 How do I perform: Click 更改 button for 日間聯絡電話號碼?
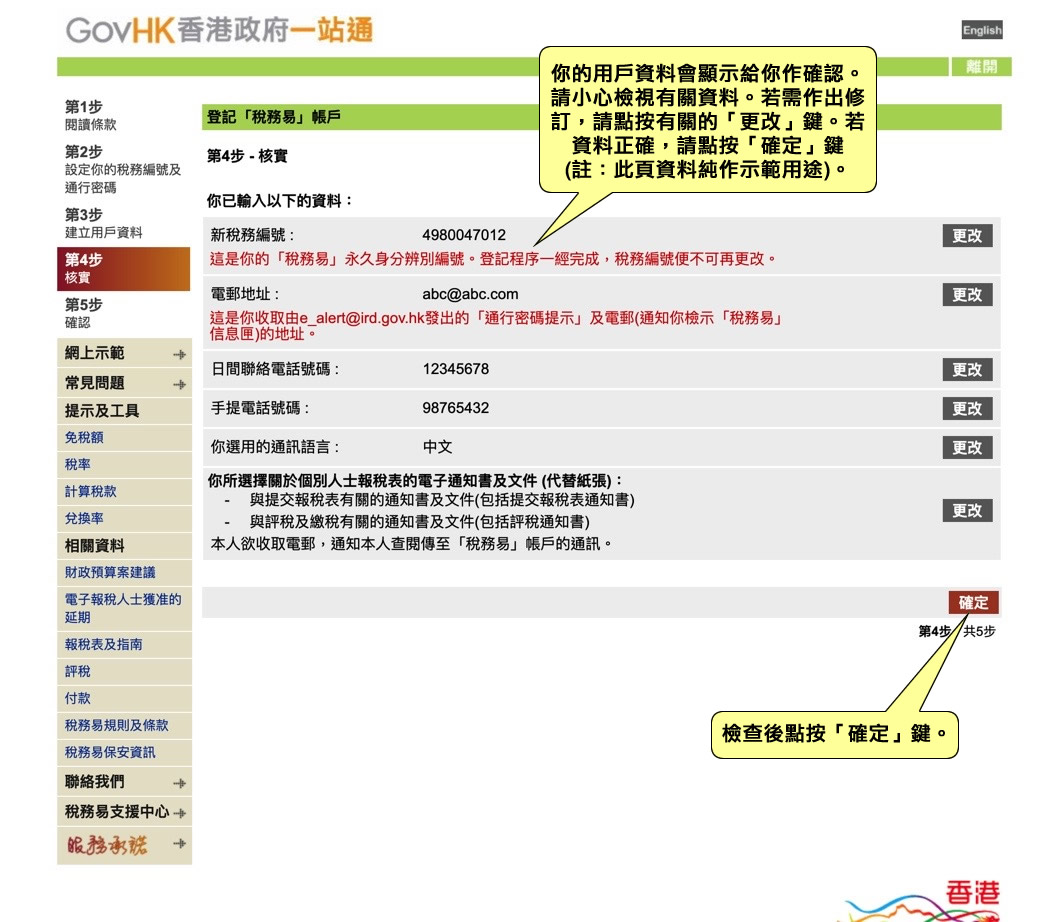coord(967,369)
